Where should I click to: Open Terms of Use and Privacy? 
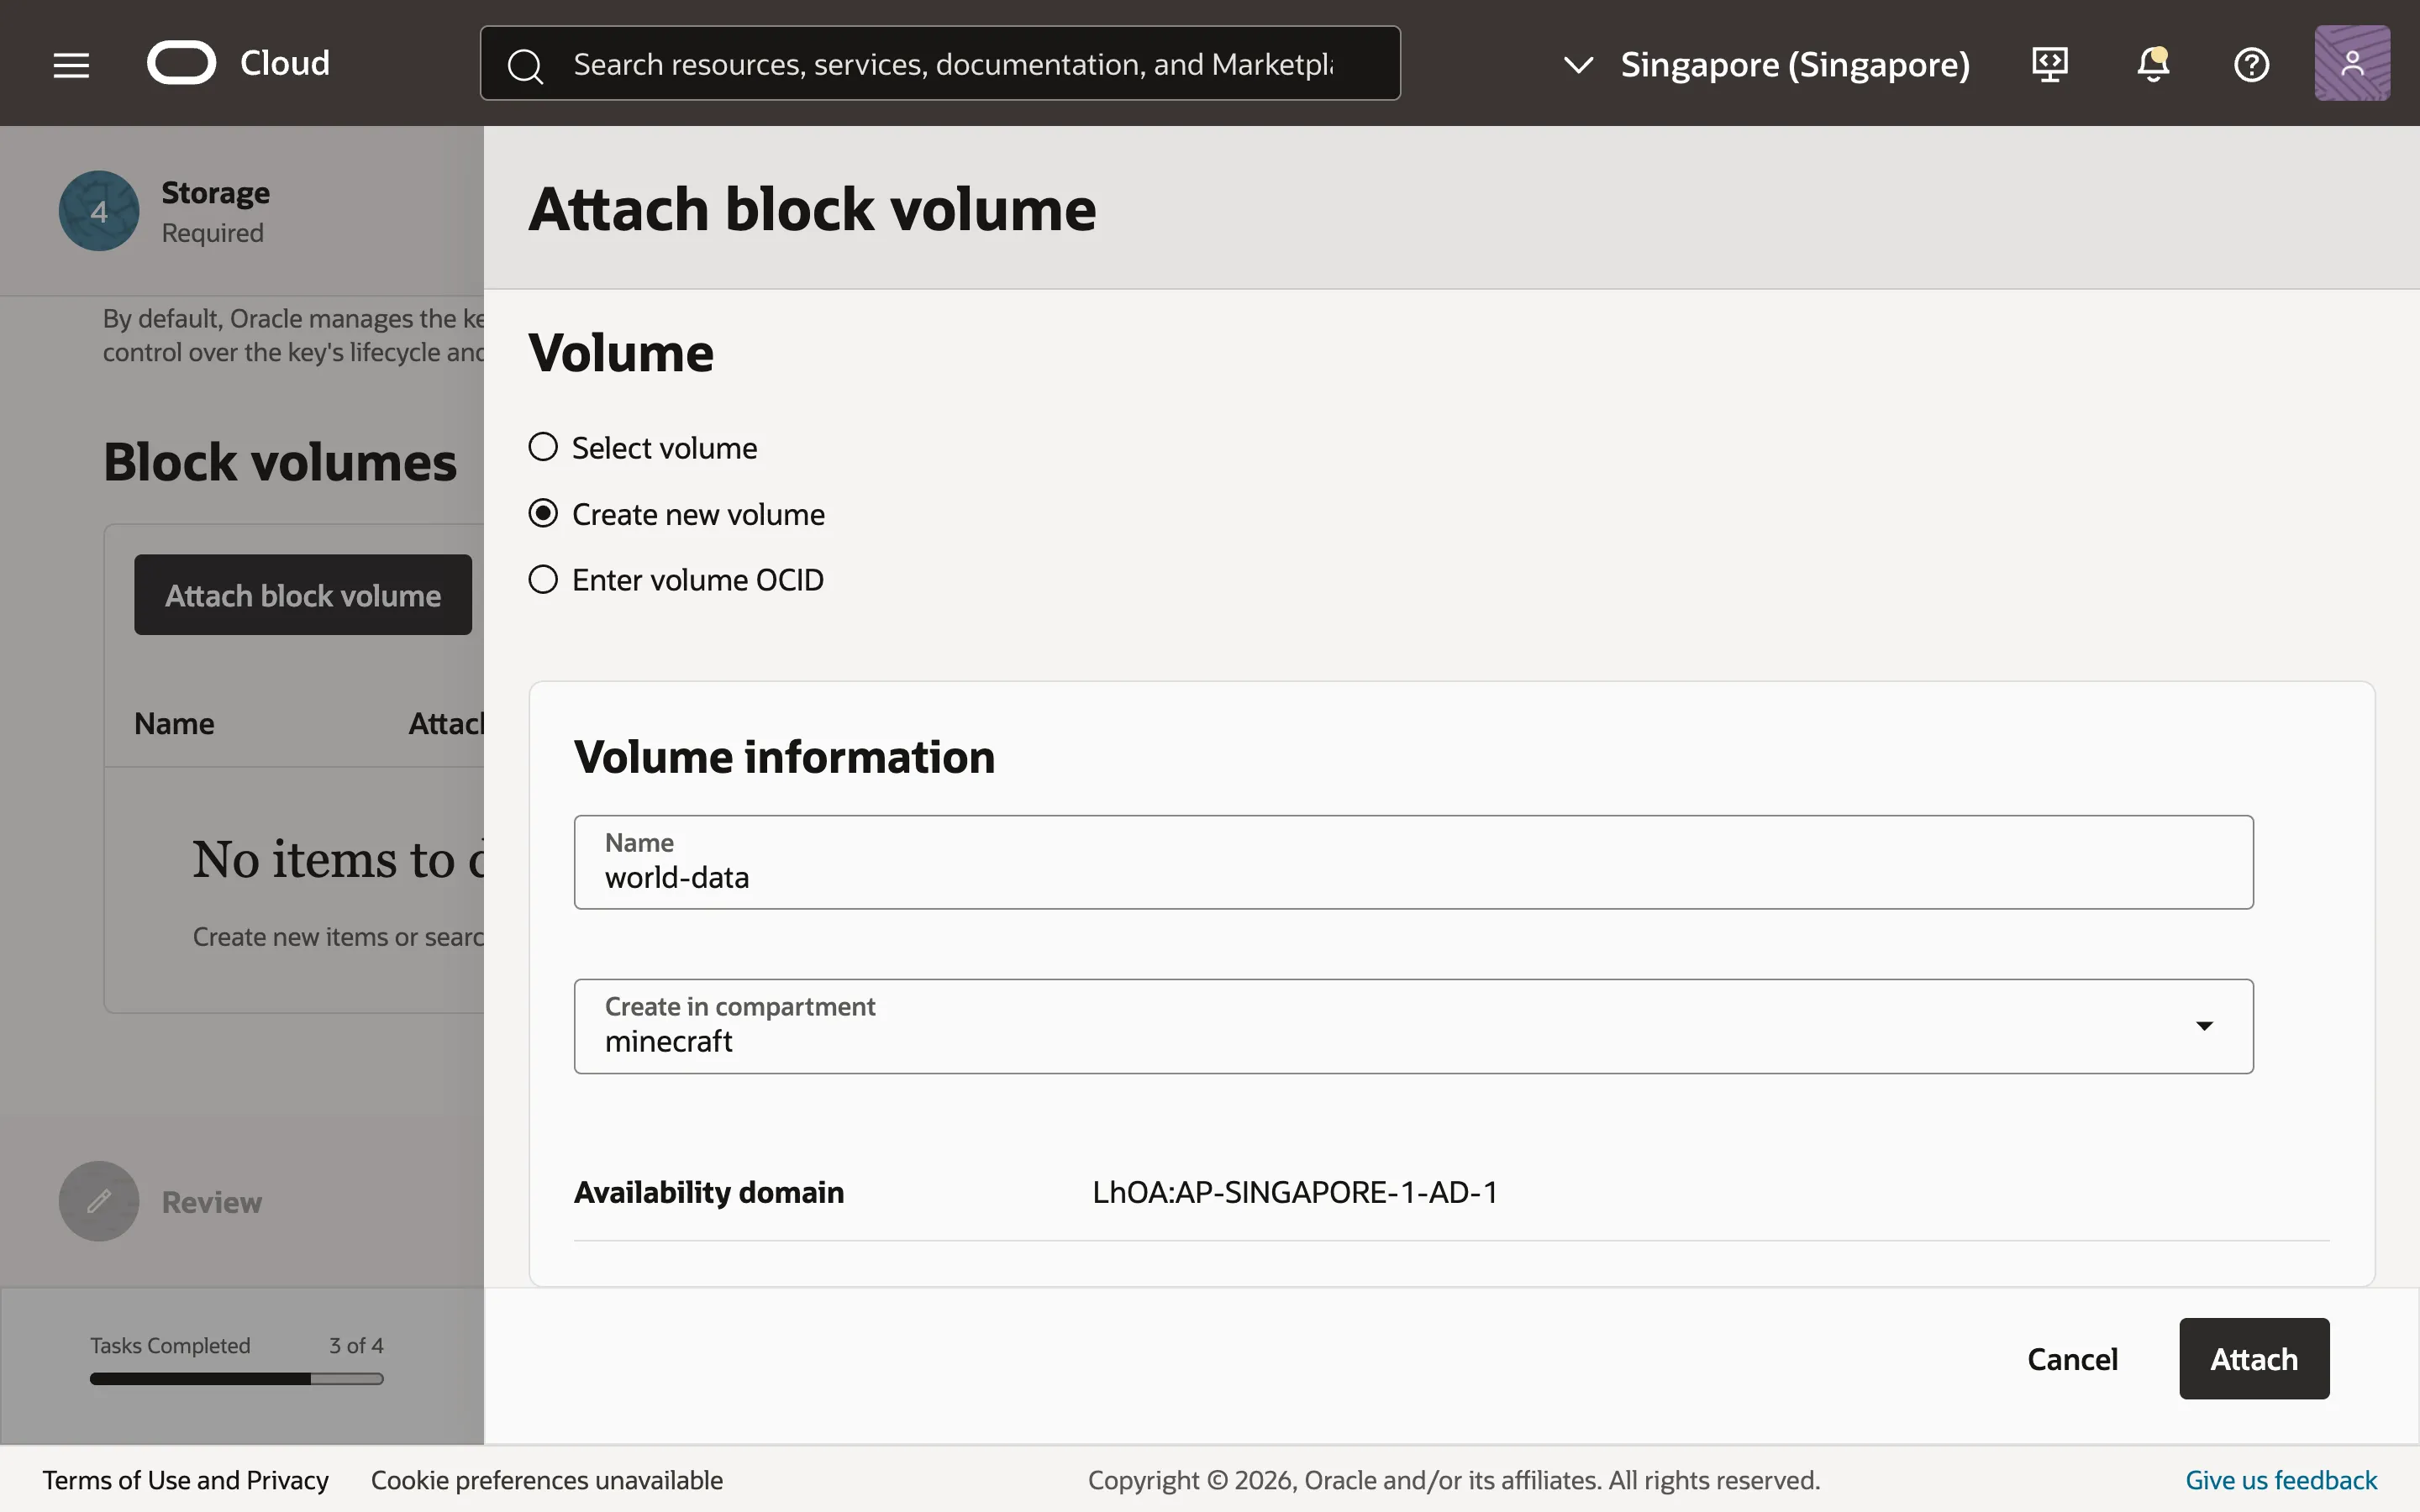(186, 1479)
